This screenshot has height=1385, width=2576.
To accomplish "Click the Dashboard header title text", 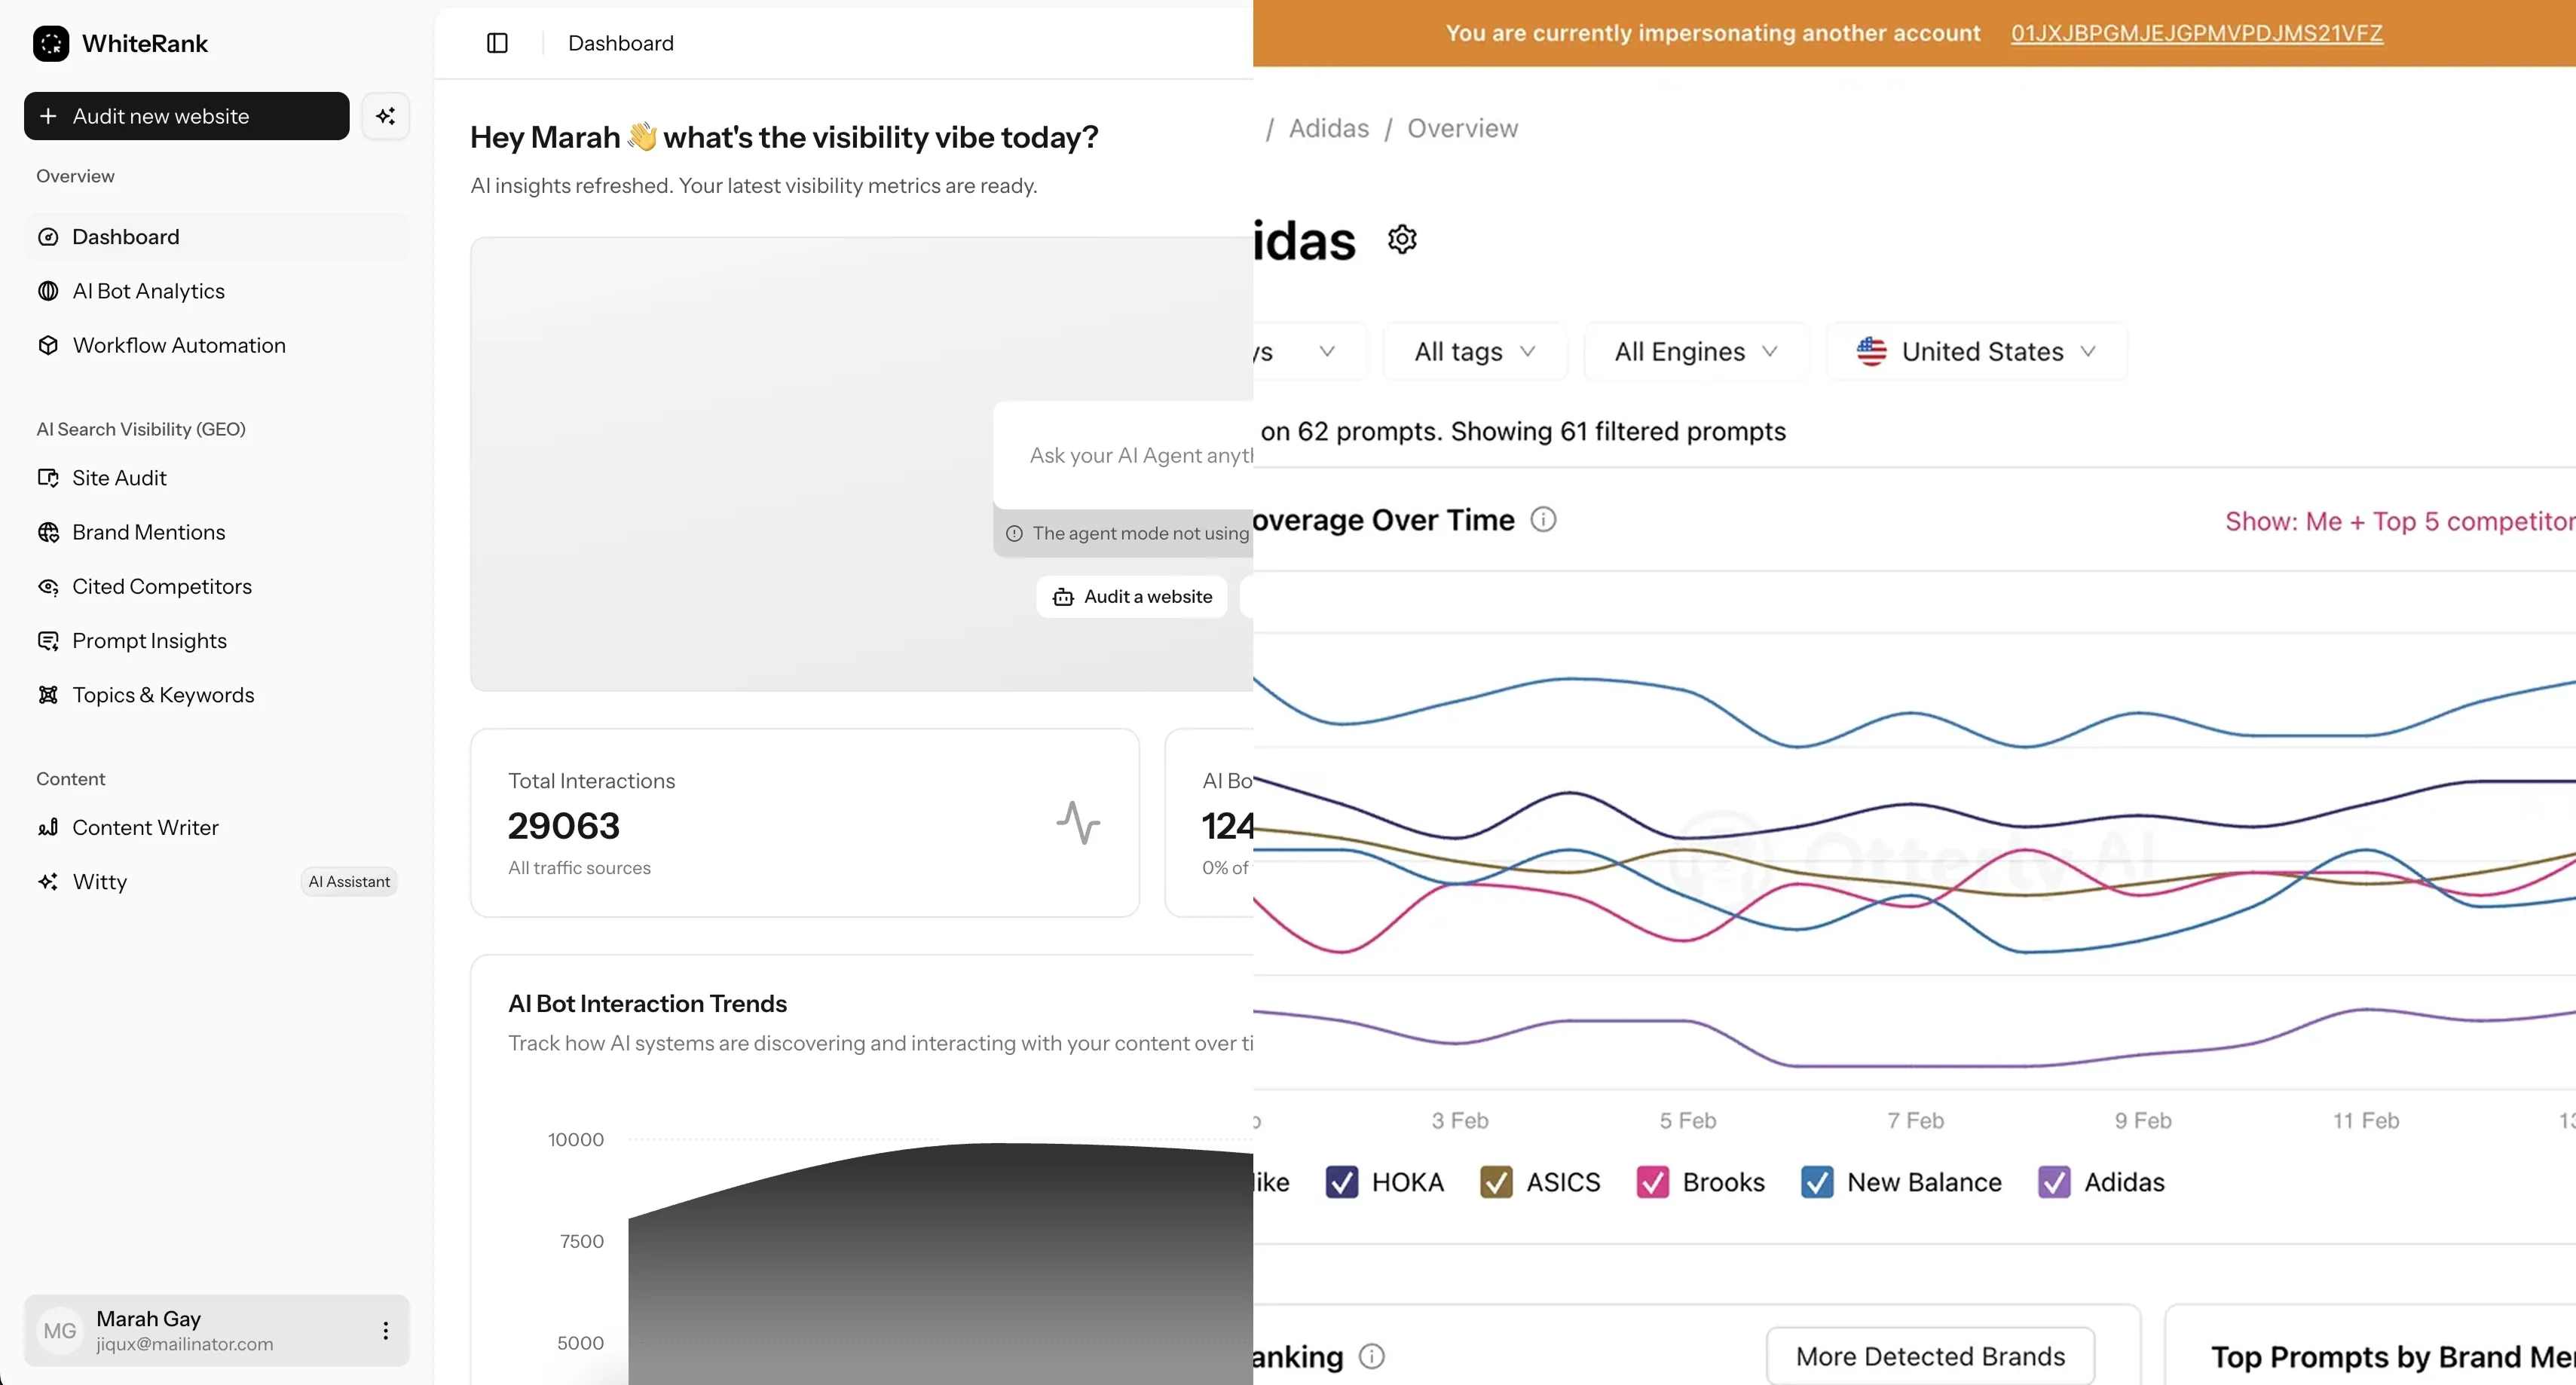I will 621,43.
